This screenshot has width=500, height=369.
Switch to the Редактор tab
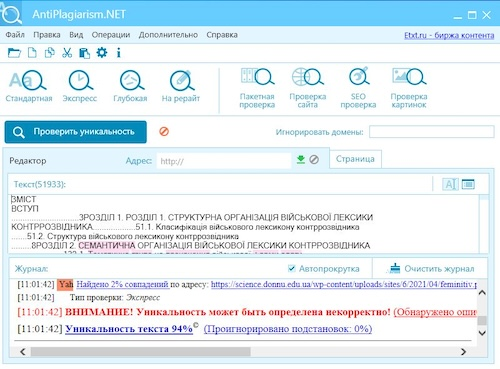point(28,161)
